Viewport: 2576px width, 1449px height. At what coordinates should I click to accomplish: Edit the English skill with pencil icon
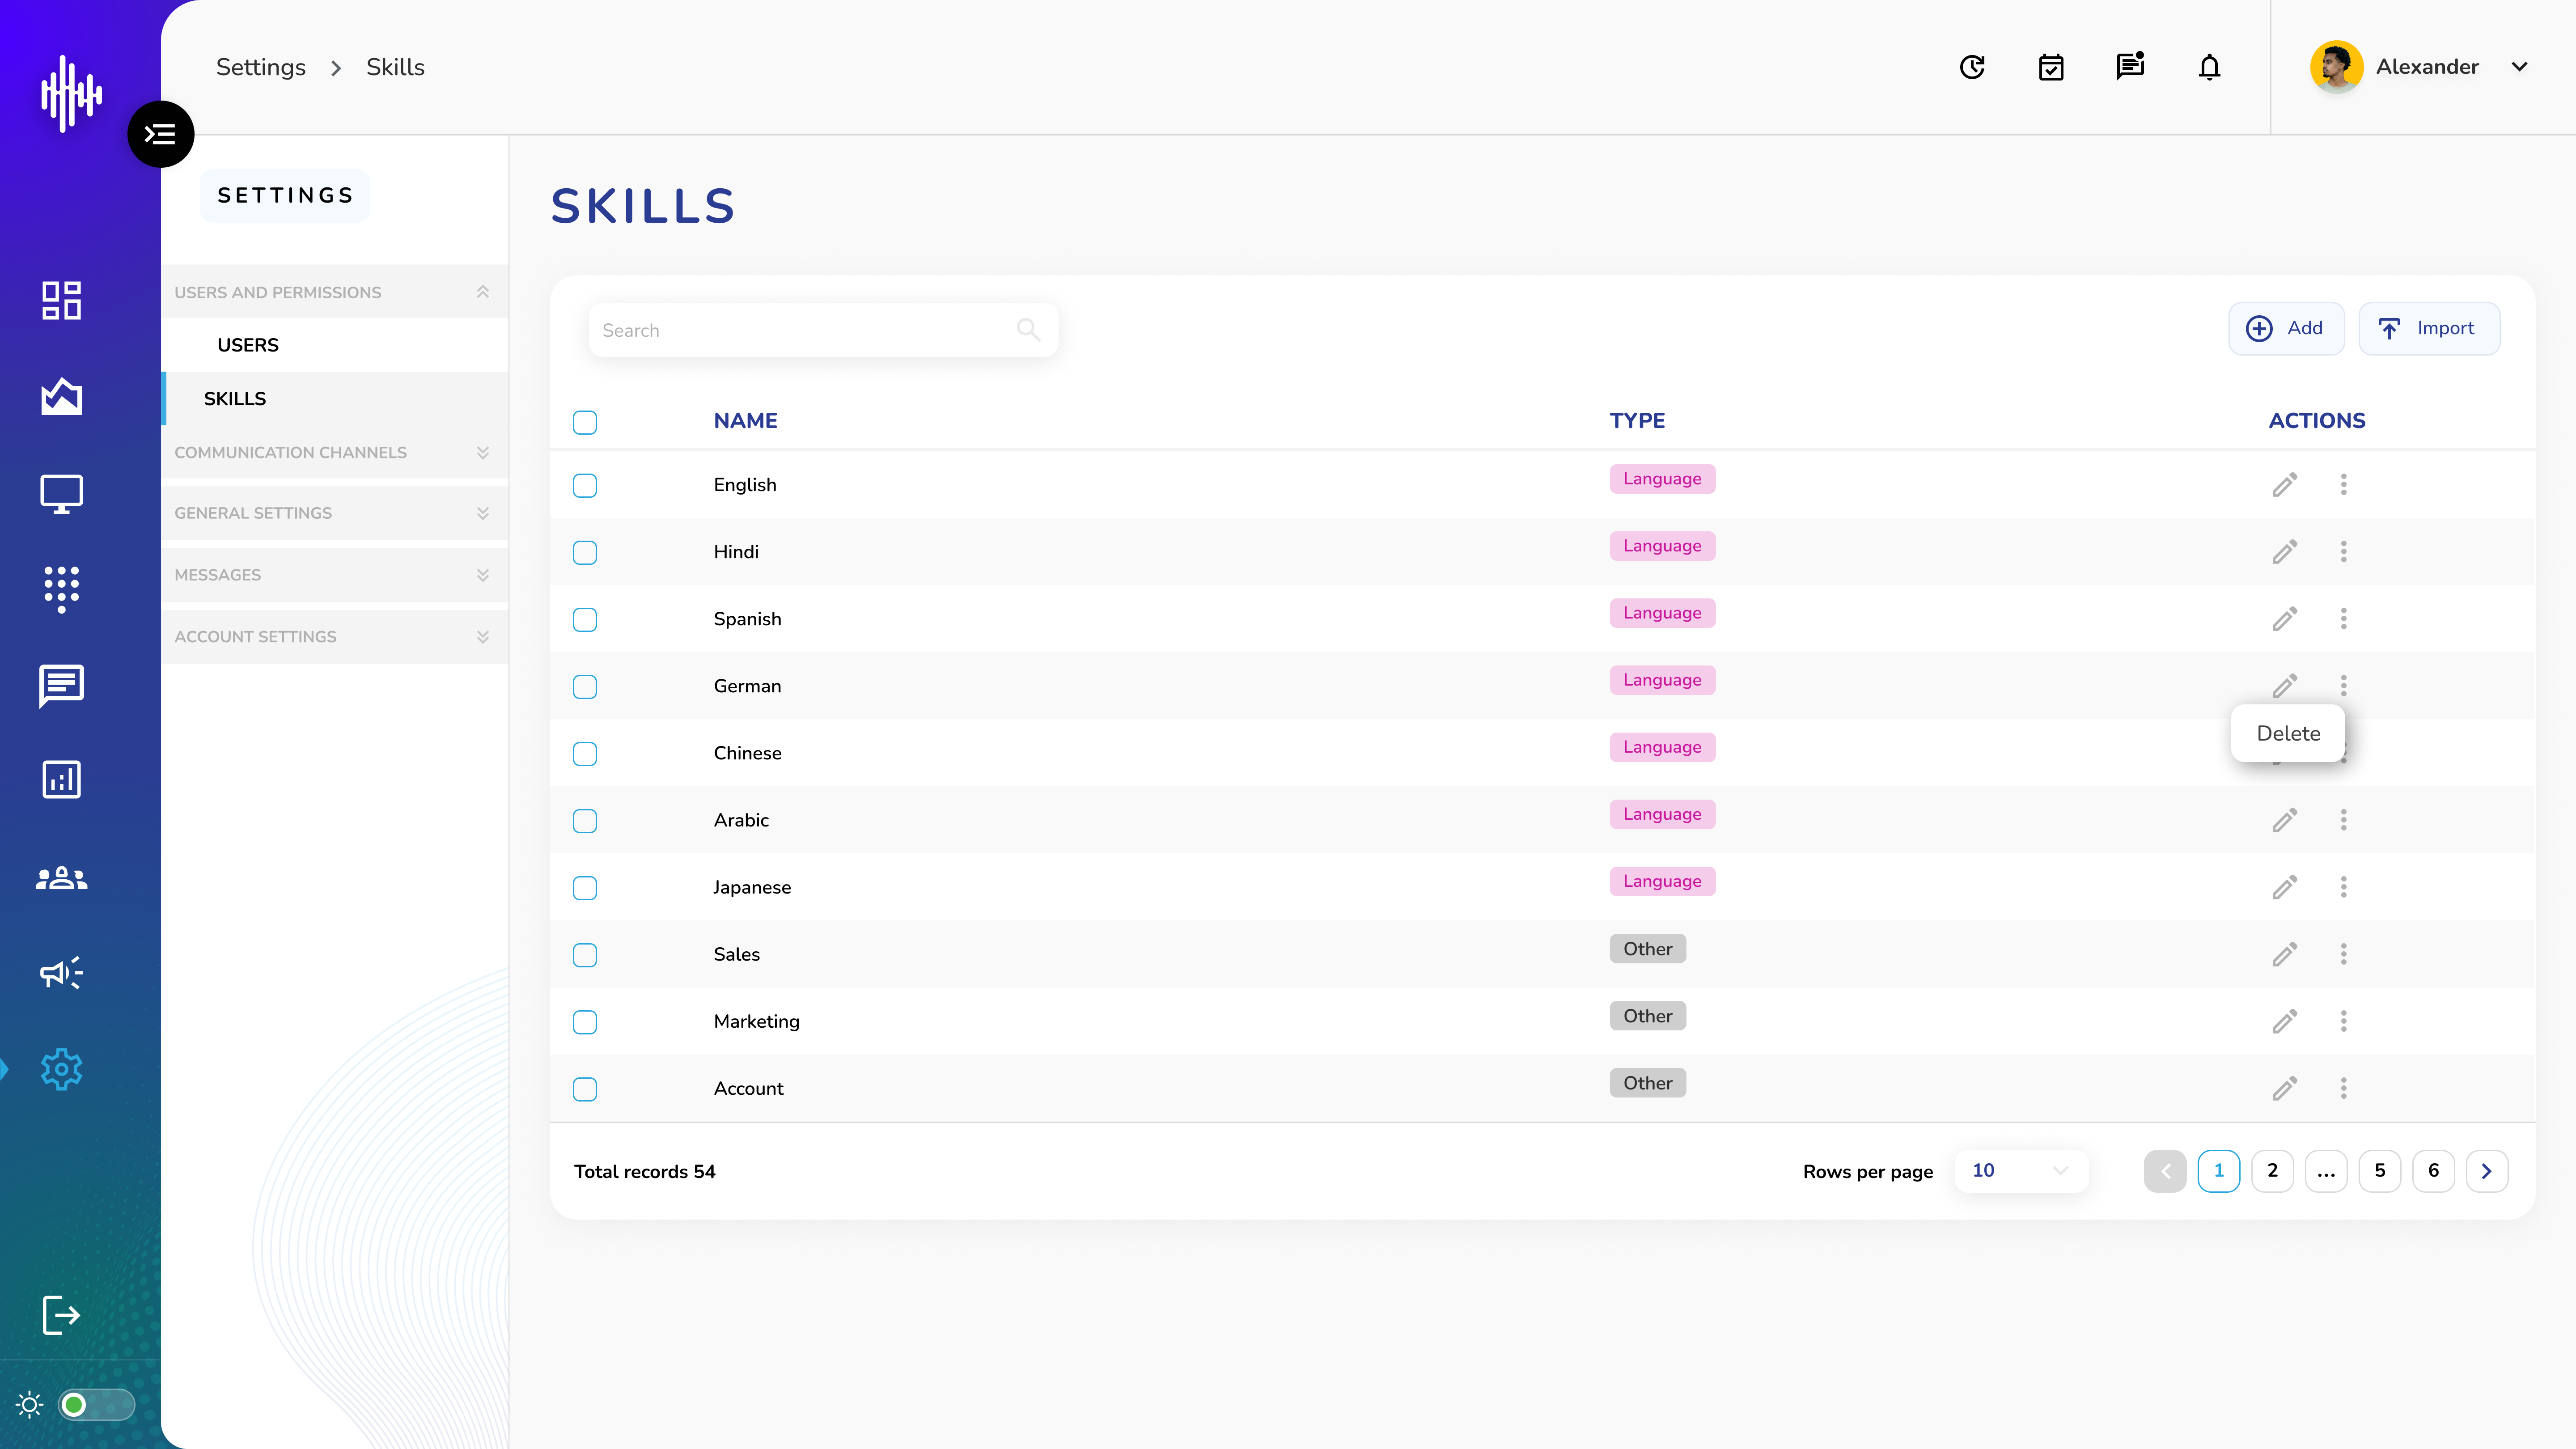[x=2284, y=485]
